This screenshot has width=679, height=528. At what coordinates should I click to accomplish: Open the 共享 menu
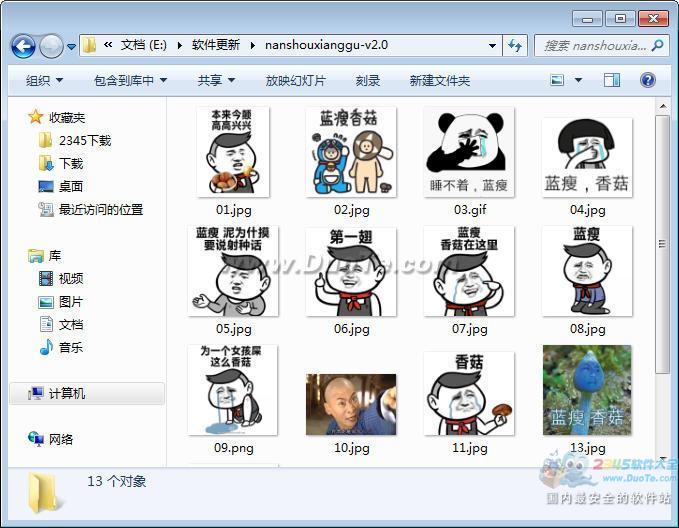(216, 81)
